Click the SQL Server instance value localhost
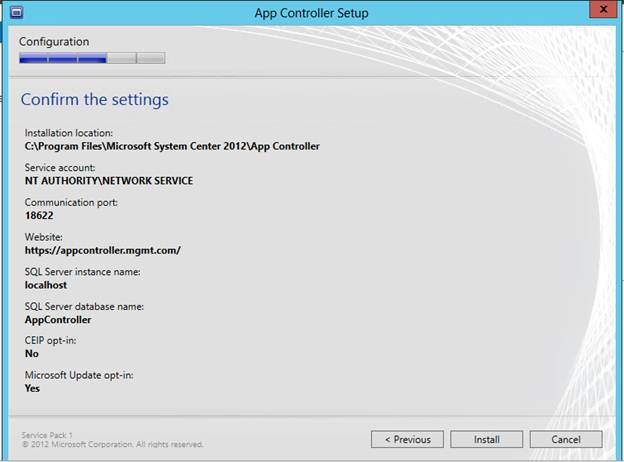This screenshot has width=624, height=462. 46,285
